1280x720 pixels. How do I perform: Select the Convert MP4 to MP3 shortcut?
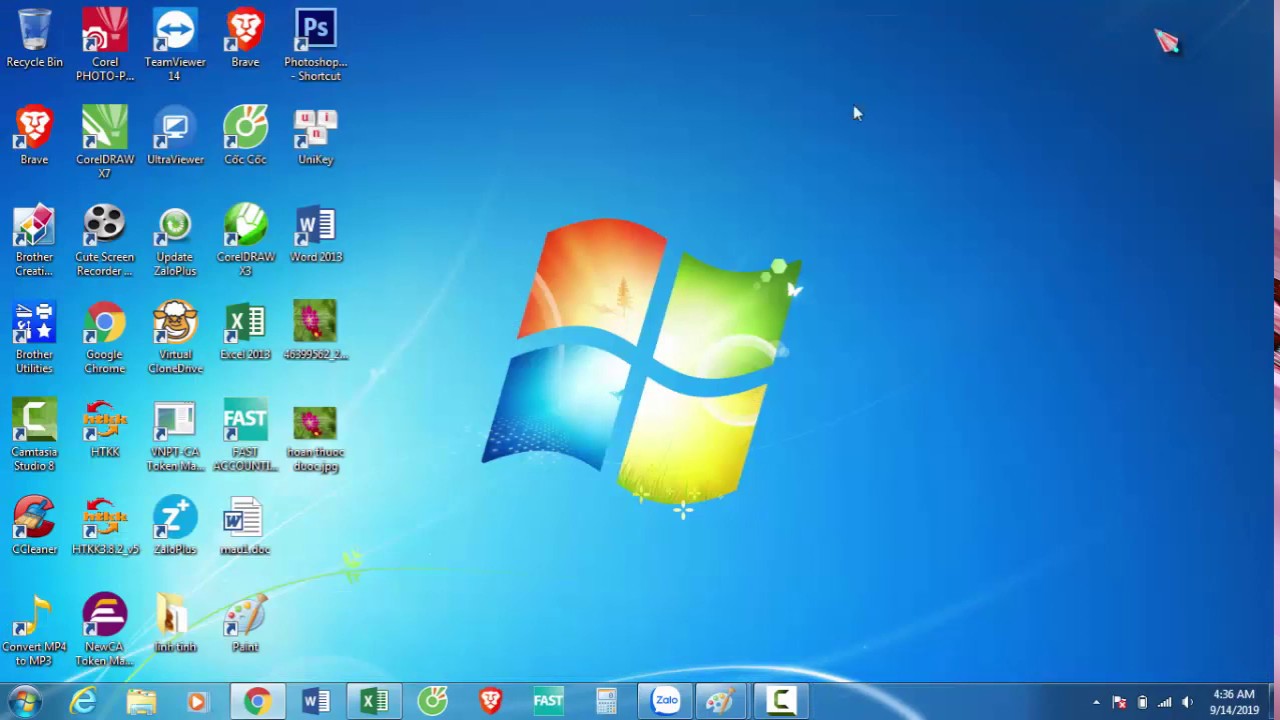tap(34, 630)
